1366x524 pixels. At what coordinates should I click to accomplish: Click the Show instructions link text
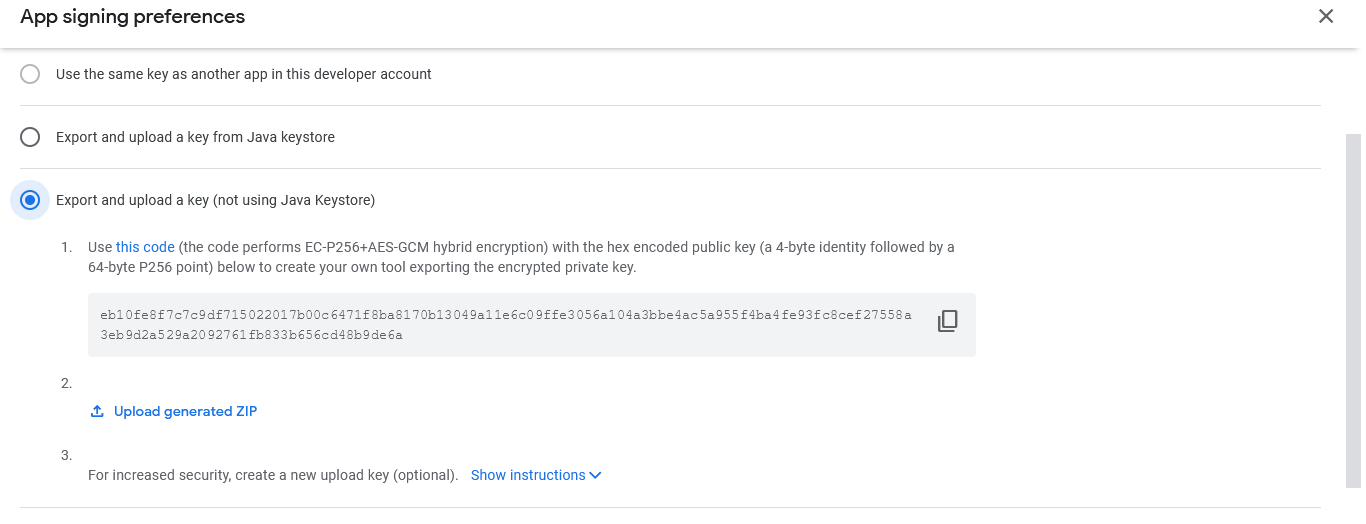tap(528, 475)
